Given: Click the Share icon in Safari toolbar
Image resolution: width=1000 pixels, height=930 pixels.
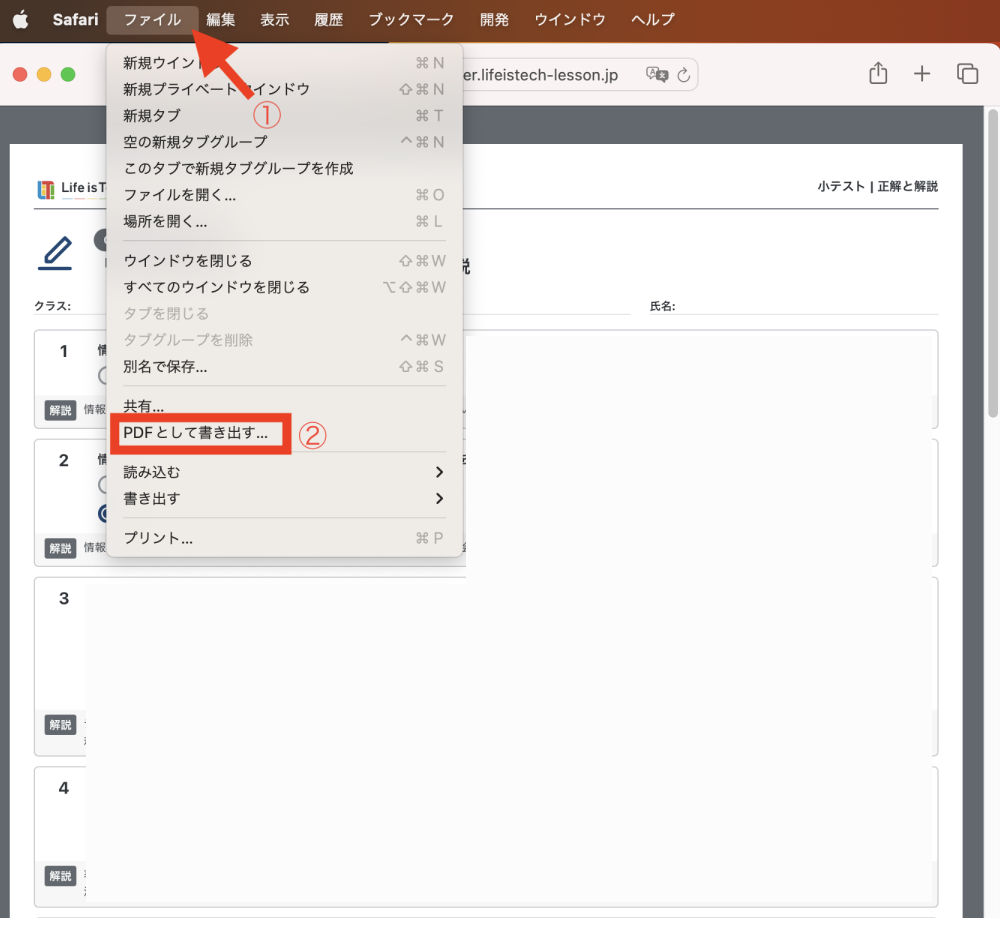Looking at the screenshot, I should pos(878,74).
